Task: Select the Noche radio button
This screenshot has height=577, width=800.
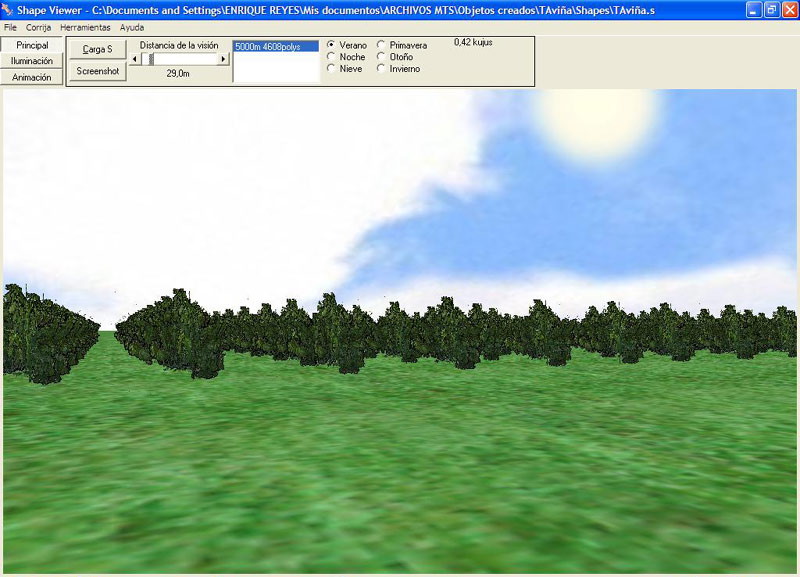Action: [x=331, y=57]
